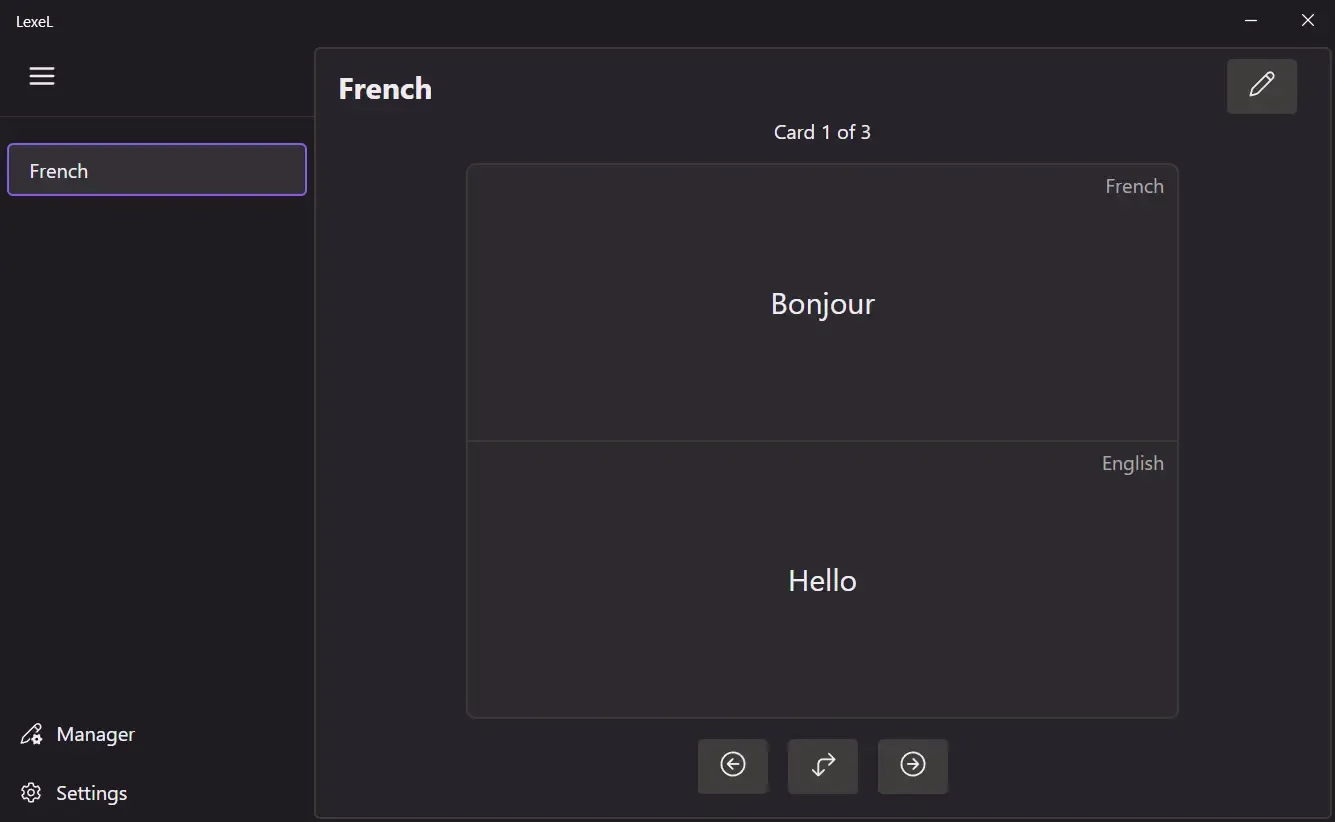
Task: Click the pencil edit icon
Action: [x=1261, y=85]
